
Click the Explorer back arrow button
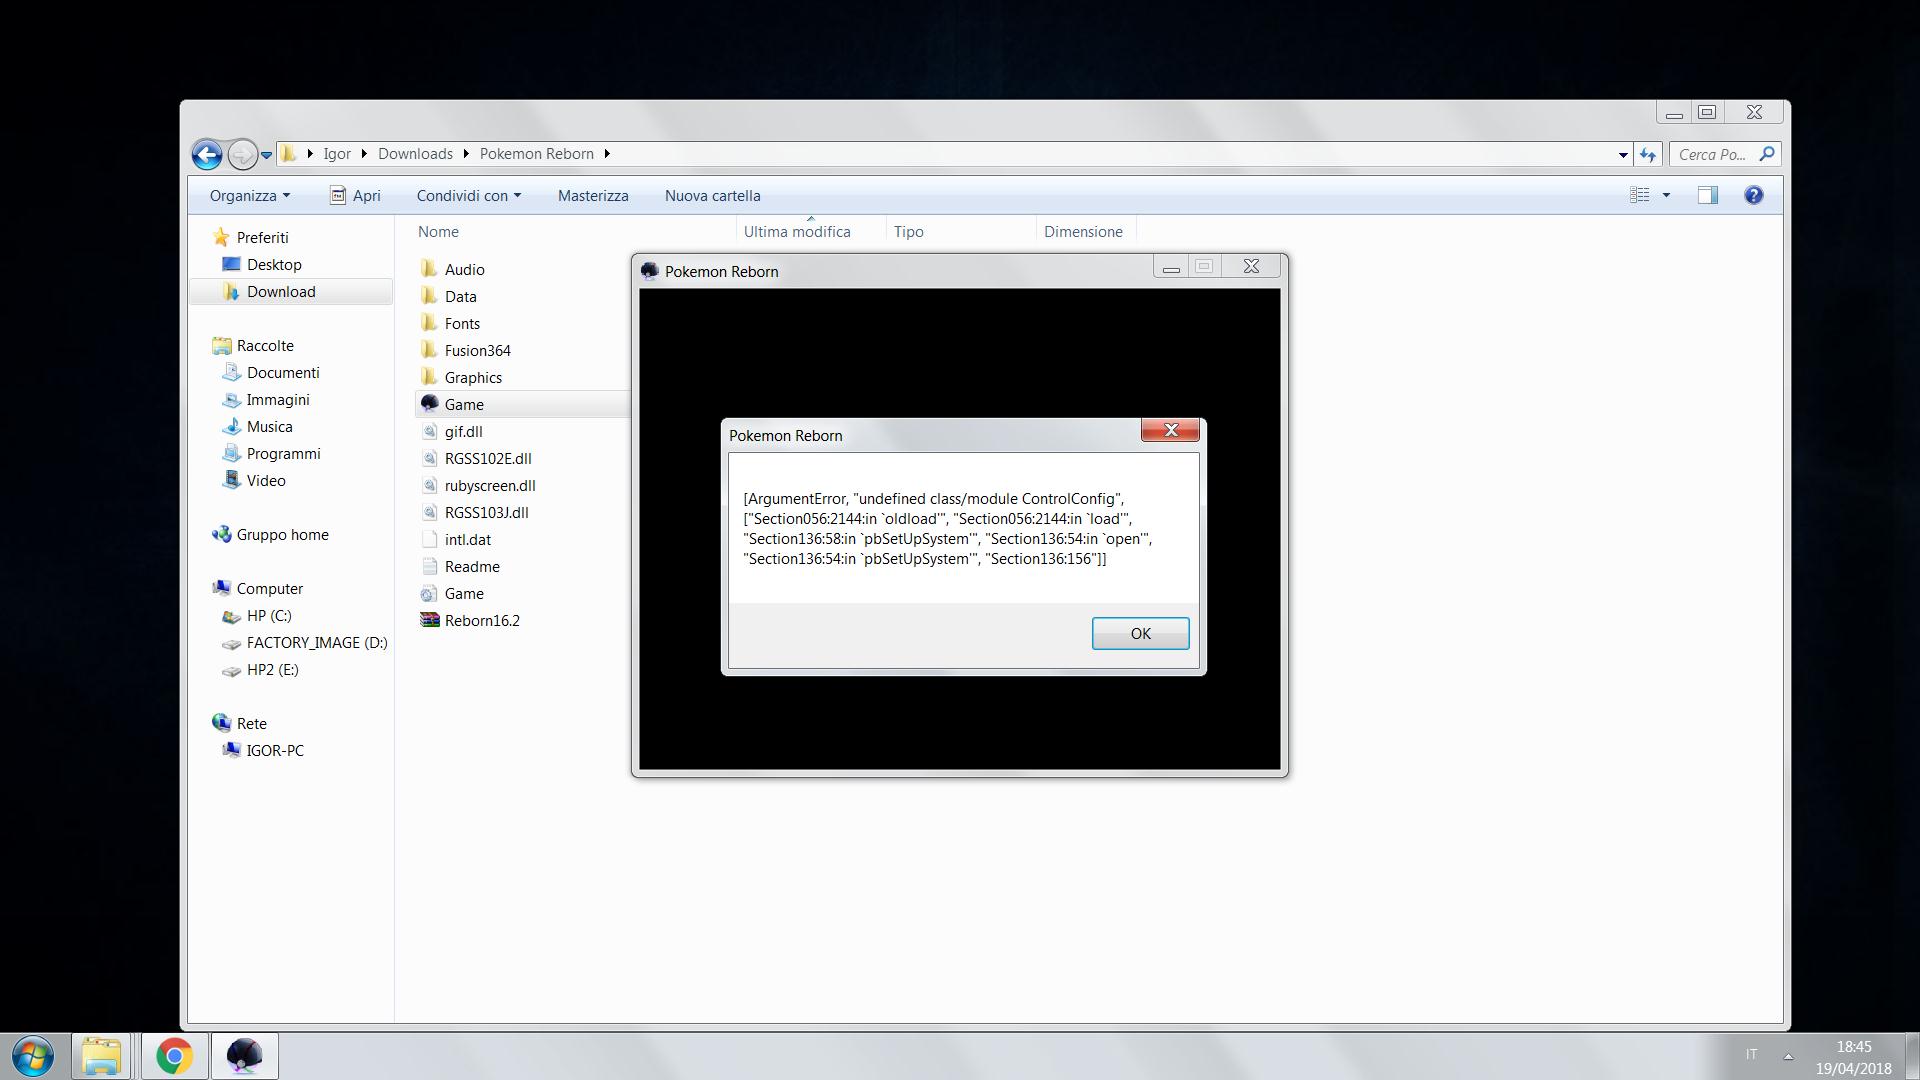207,154
